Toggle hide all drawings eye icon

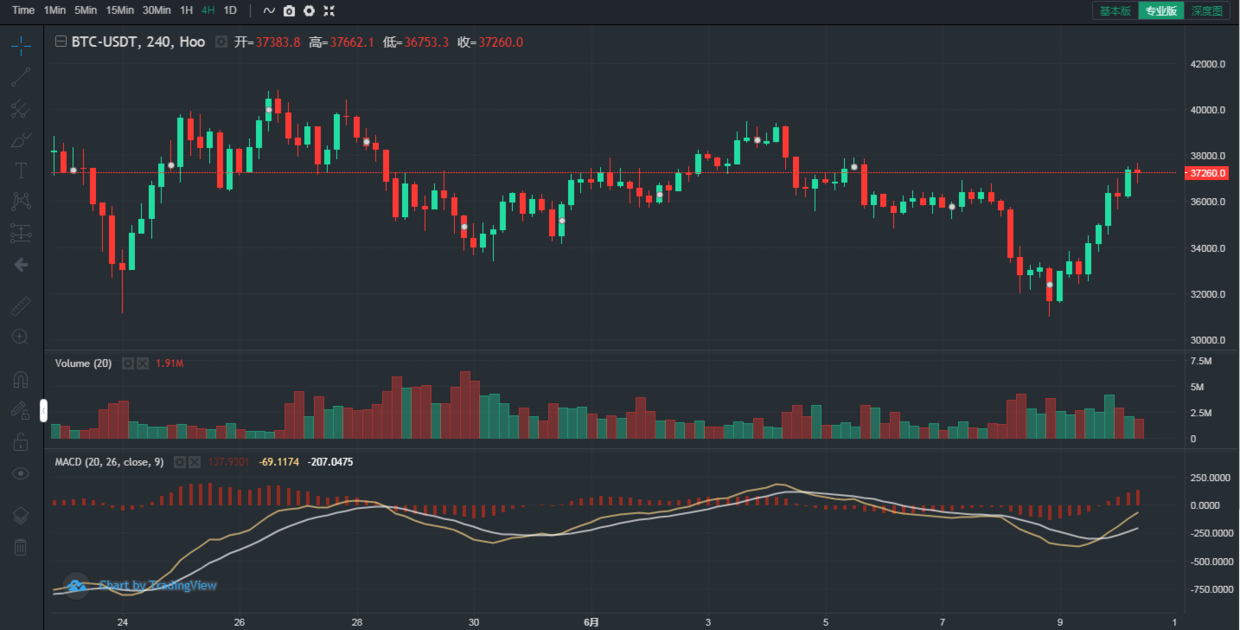20,473
